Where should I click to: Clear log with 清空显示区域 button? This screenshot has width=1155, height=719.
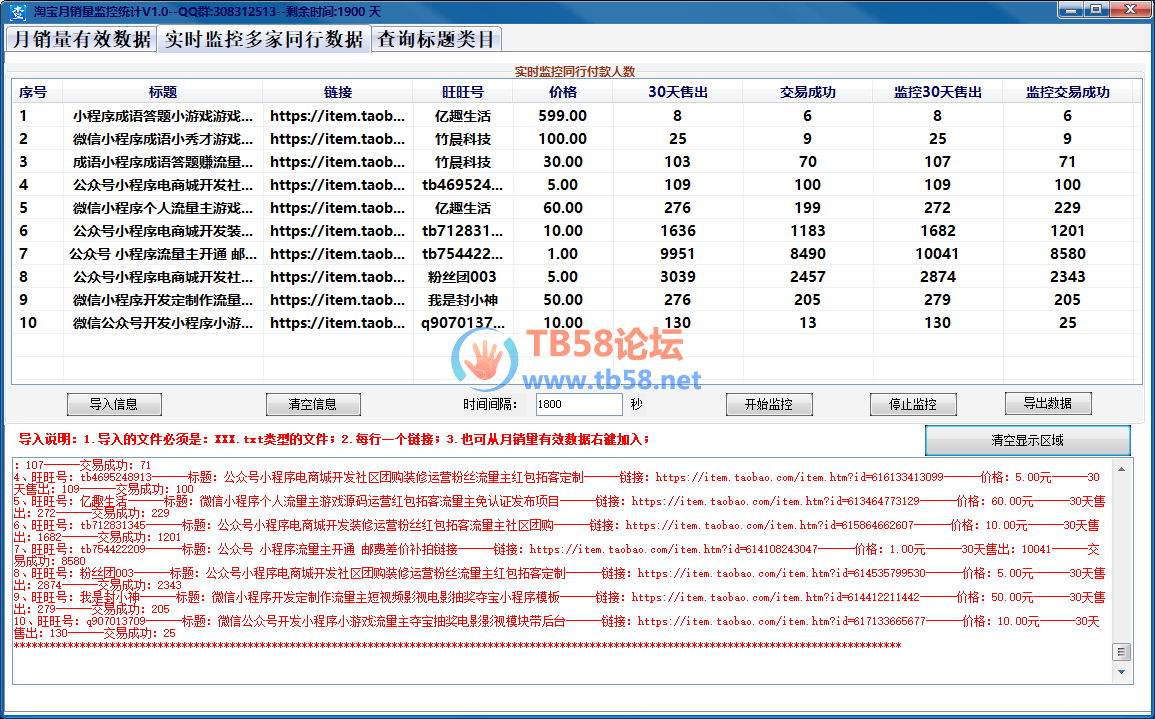(x=1028, y=441)
